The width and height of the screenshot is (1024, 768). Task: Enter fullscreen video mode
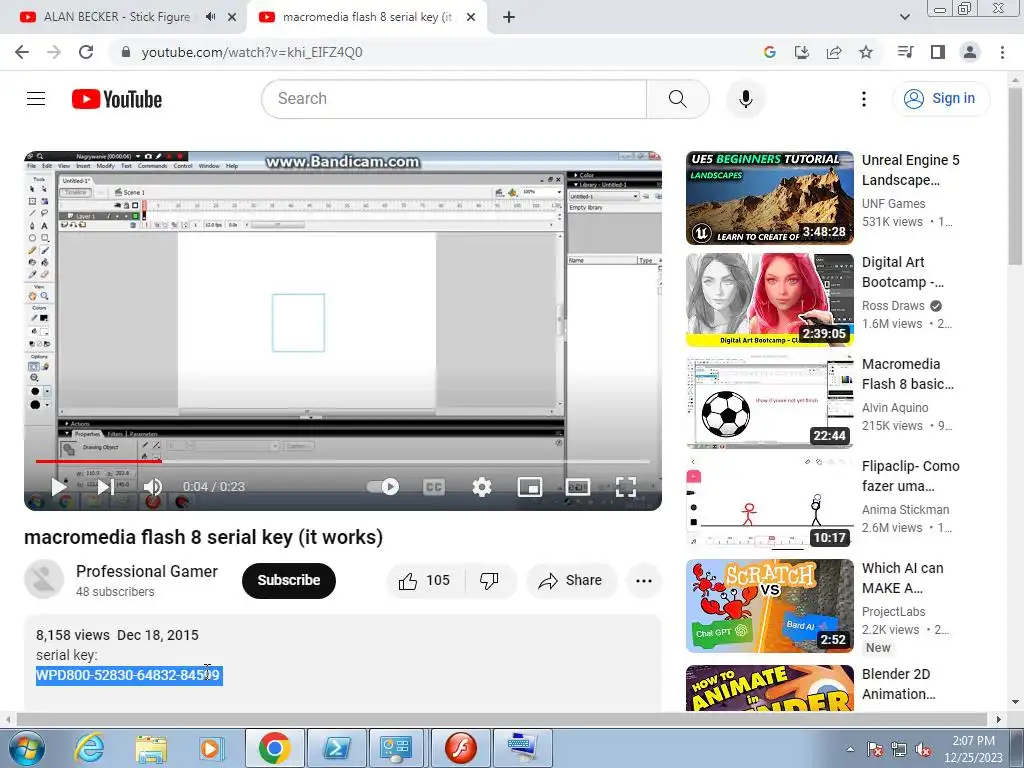click(x=626, y=487)
